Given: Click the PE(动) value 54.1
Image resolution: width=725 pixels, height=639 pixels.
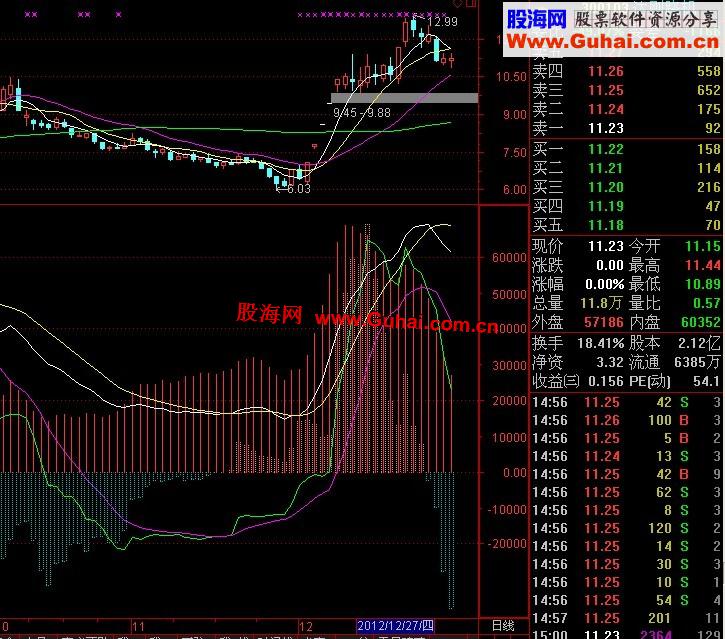Looking at the screenshot, I should point(707,381).
